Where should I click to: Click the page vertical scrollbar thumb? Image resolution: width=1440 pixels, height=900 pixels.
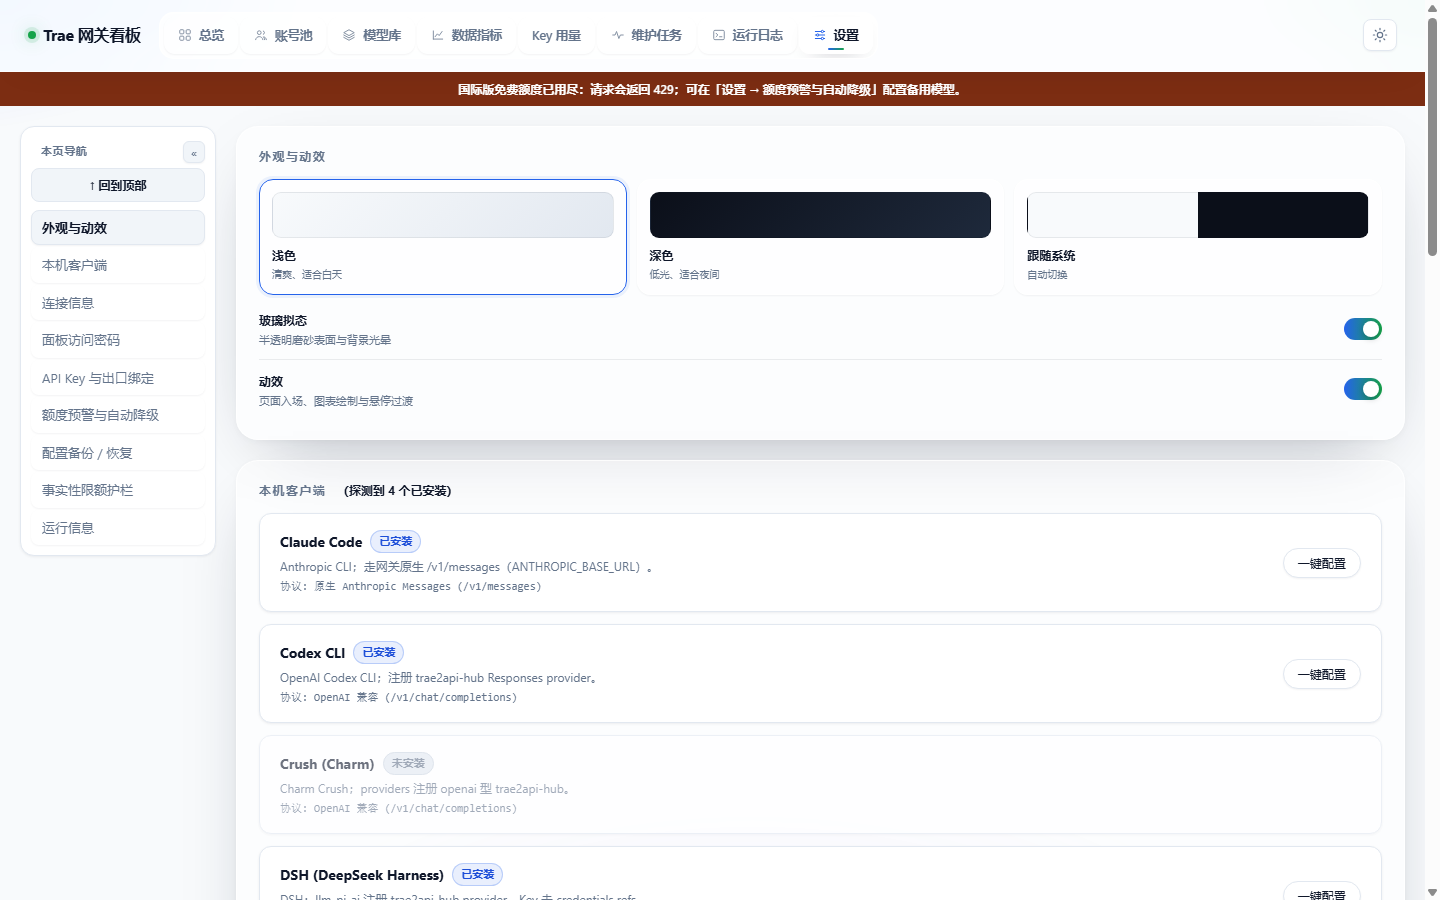pos(1432,137)
